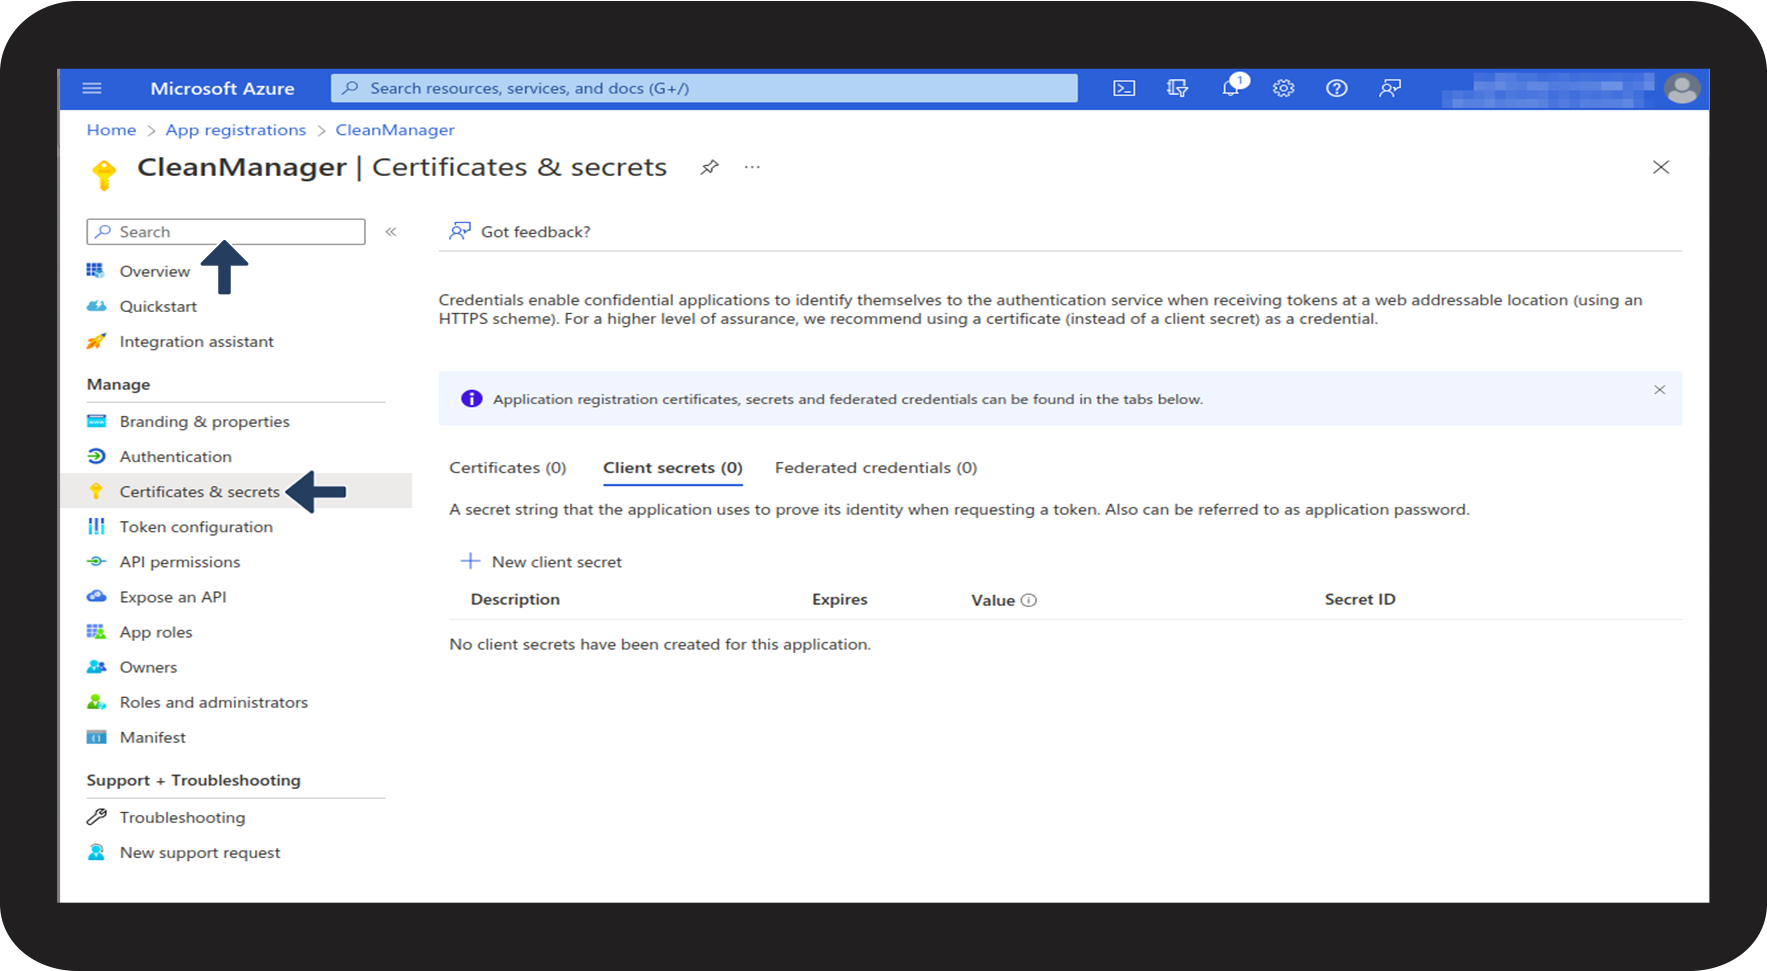Open the user account avatar menu
Image resolution: width=1767 pixels, height=971 pixels.
point(1681,88)
